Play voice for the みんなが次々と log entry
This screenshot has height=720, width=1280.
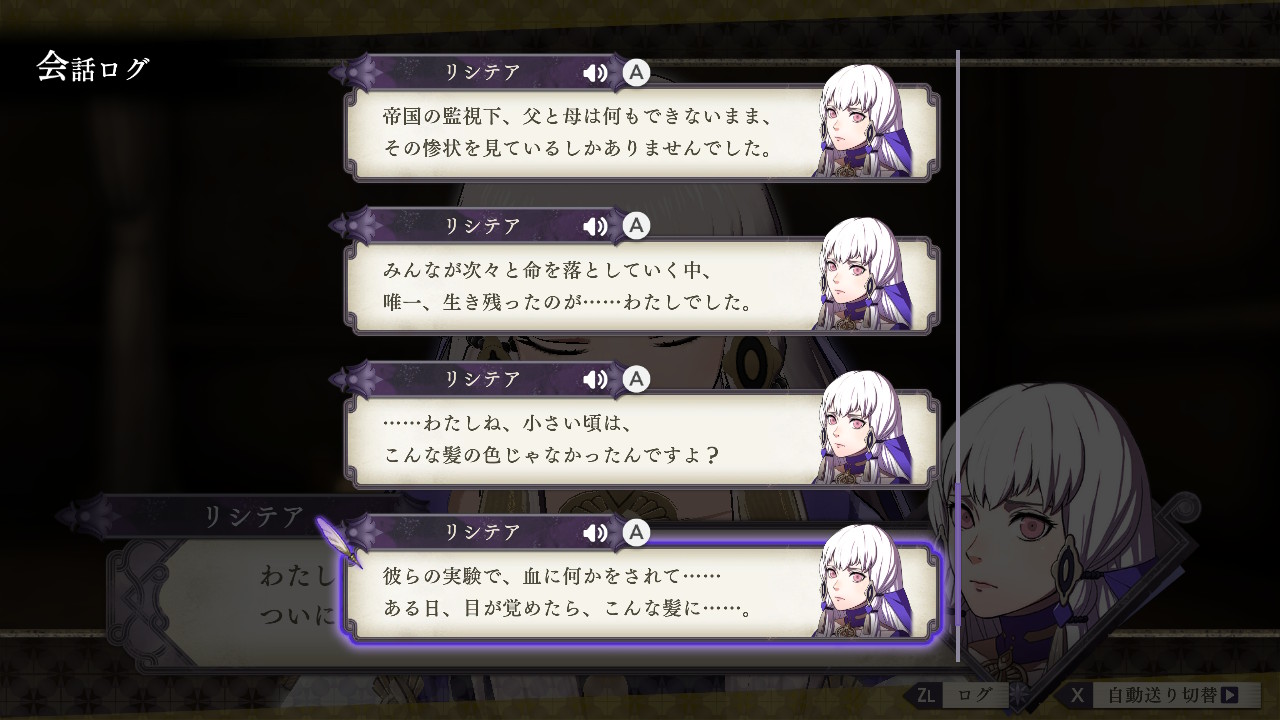click(595, 226)
